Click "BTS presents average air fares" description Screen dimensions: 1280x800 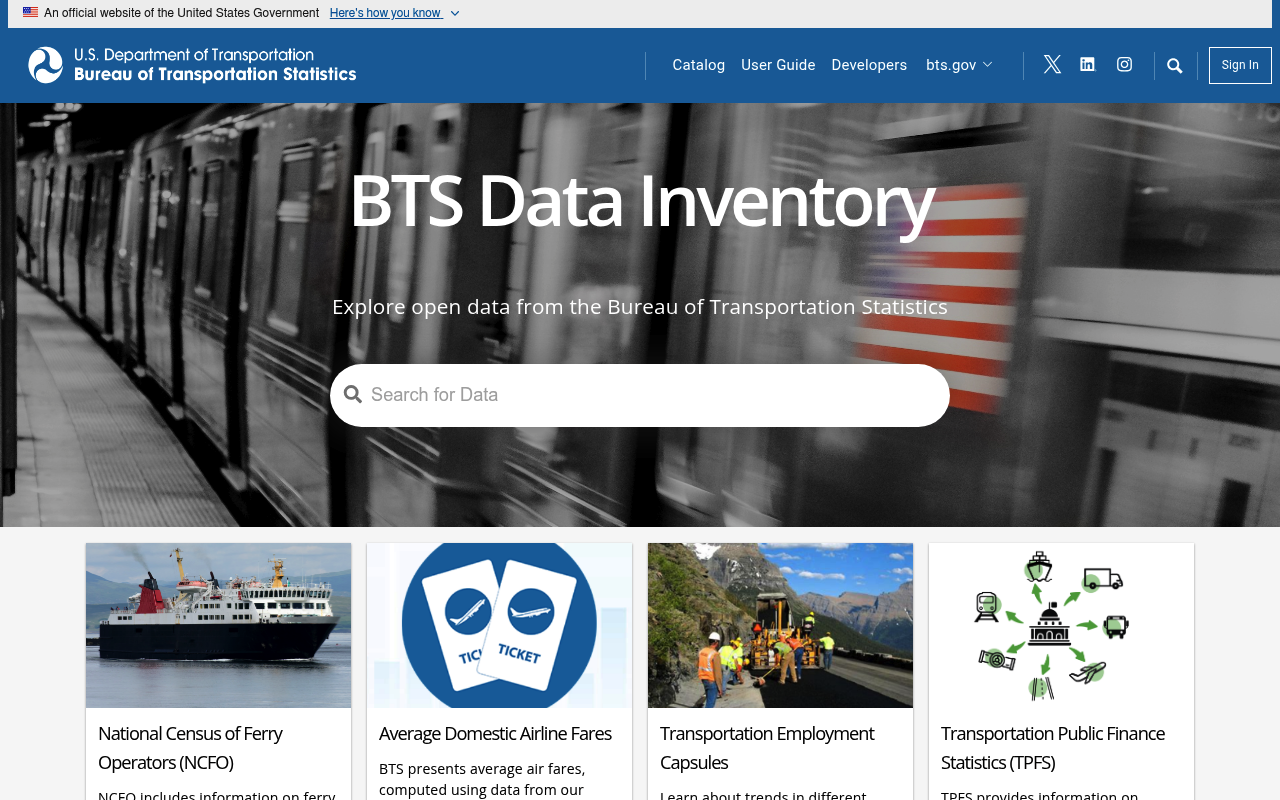tap(484, 780)
